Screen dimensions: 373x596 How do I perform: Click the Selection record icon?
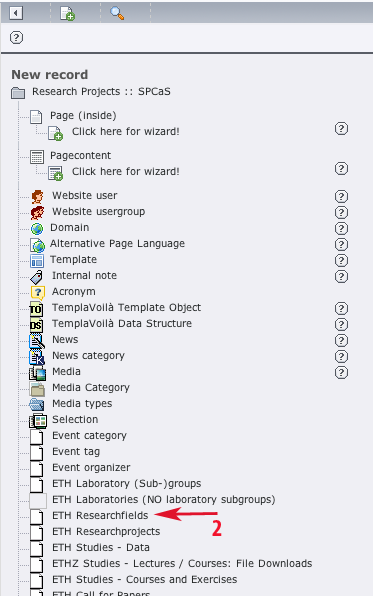[38, 421]
